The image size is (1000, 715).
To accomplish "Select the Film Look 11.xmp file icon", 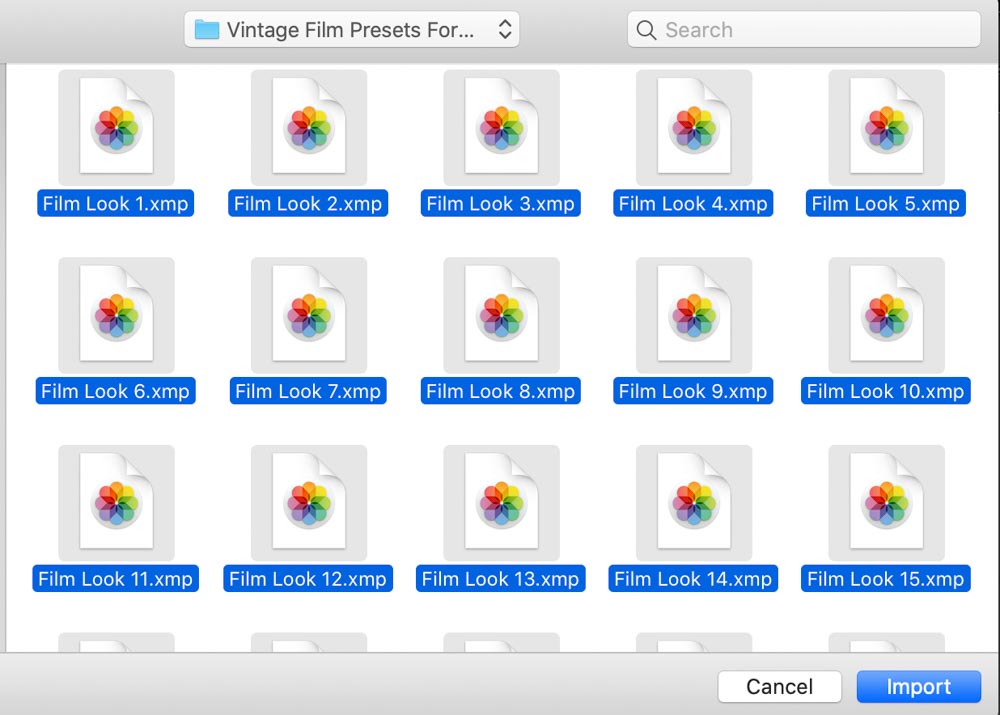I will coord(116,503).
